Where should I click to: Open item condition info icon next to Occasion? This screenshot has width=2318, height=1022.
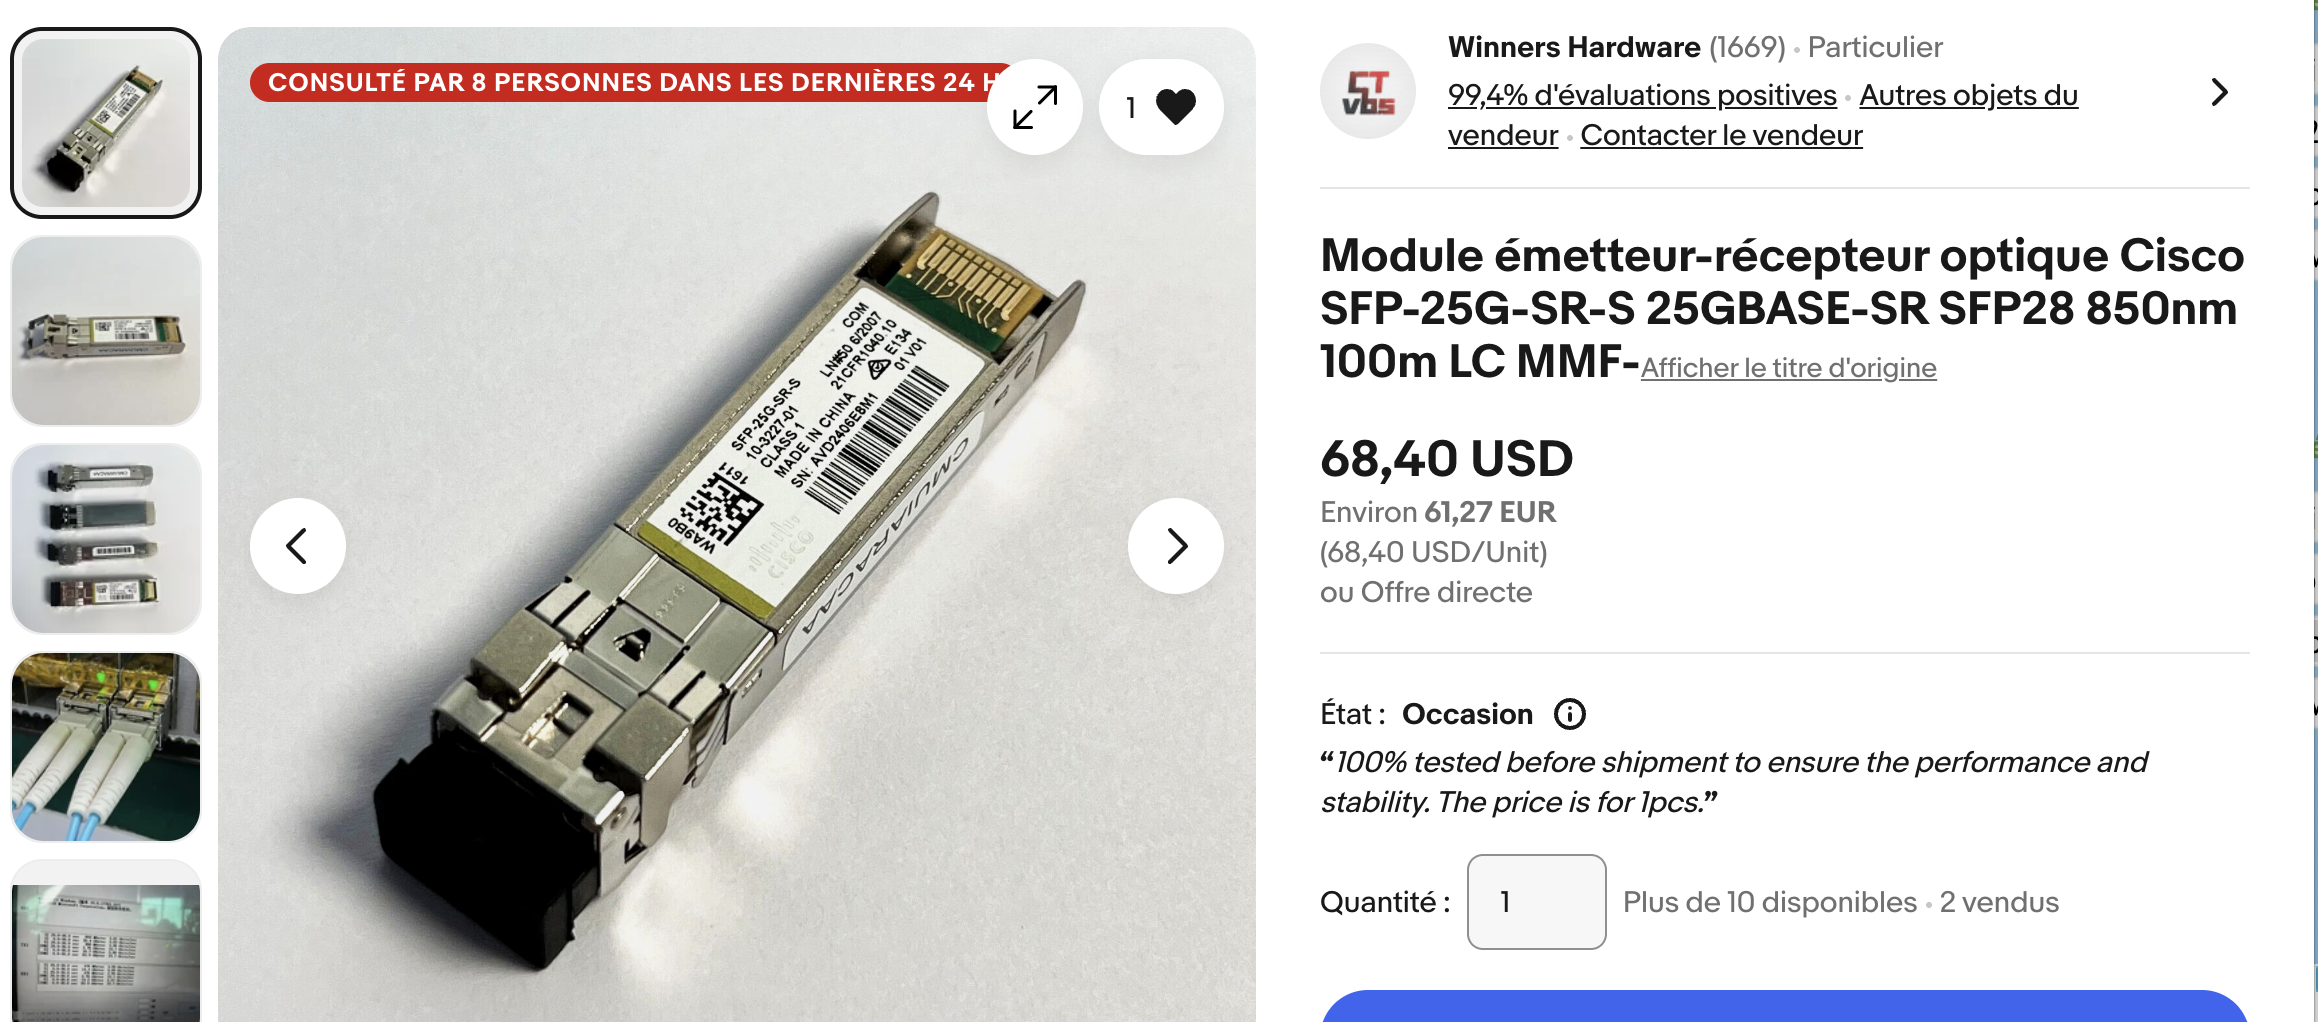pyautogui.click(x=1569, y=714)
